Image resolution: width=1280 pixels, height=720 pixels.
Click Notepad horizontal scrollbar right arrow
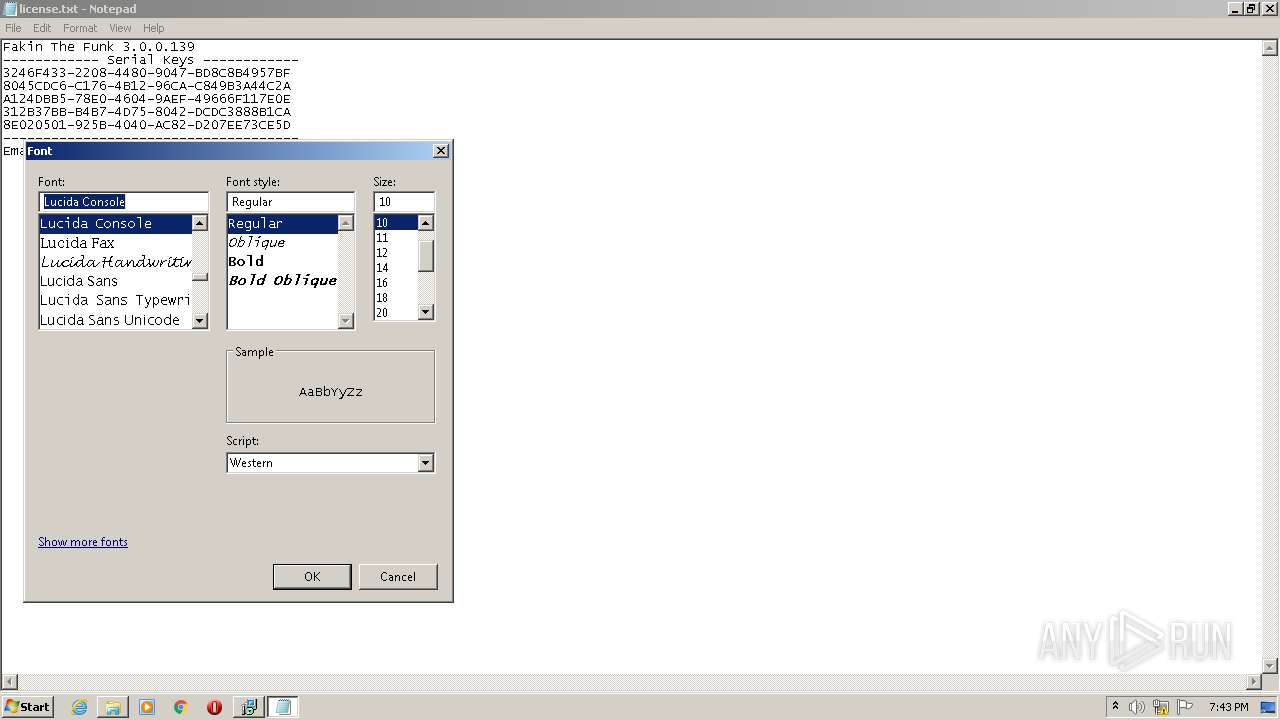click(x=1254, y=682)
